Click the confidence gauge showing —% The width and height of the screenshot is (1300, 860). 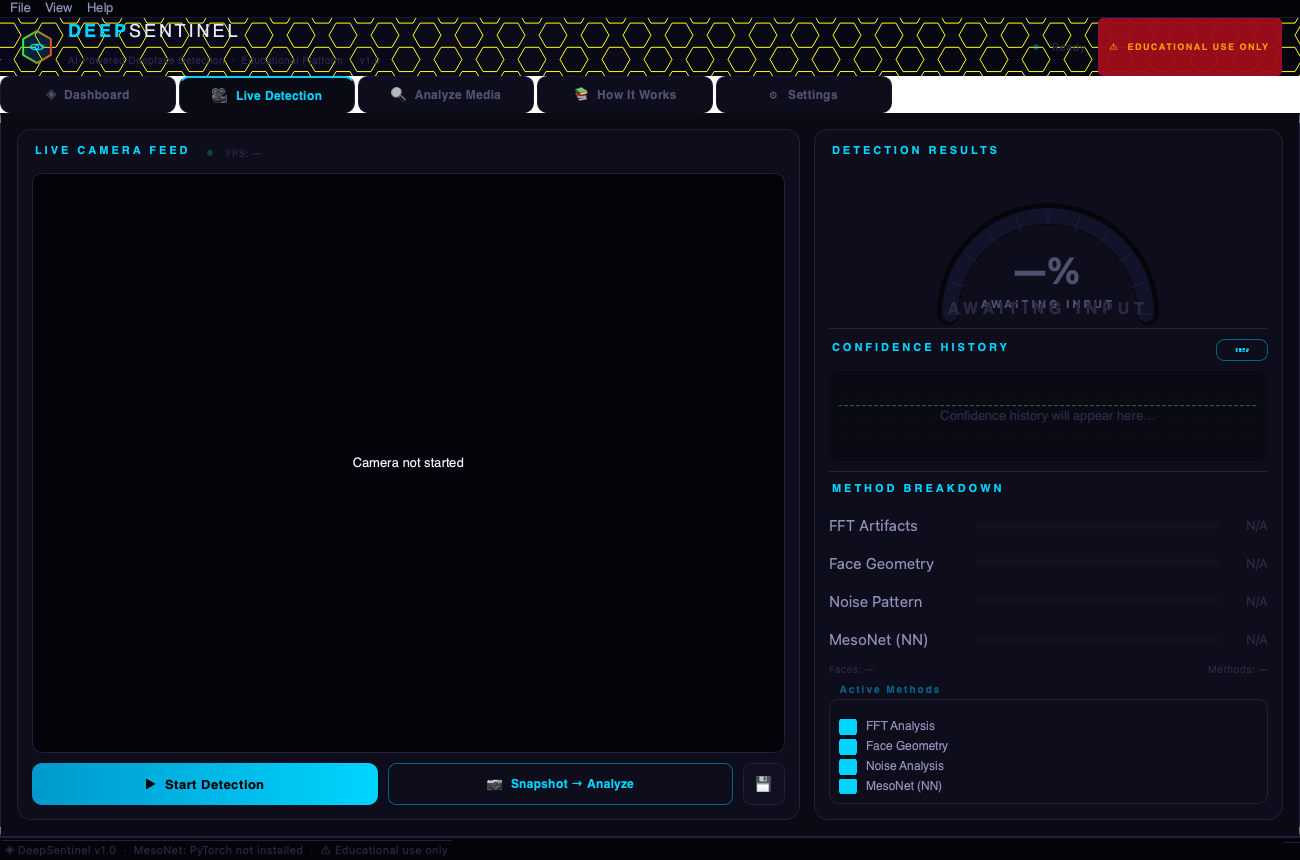1048,265
